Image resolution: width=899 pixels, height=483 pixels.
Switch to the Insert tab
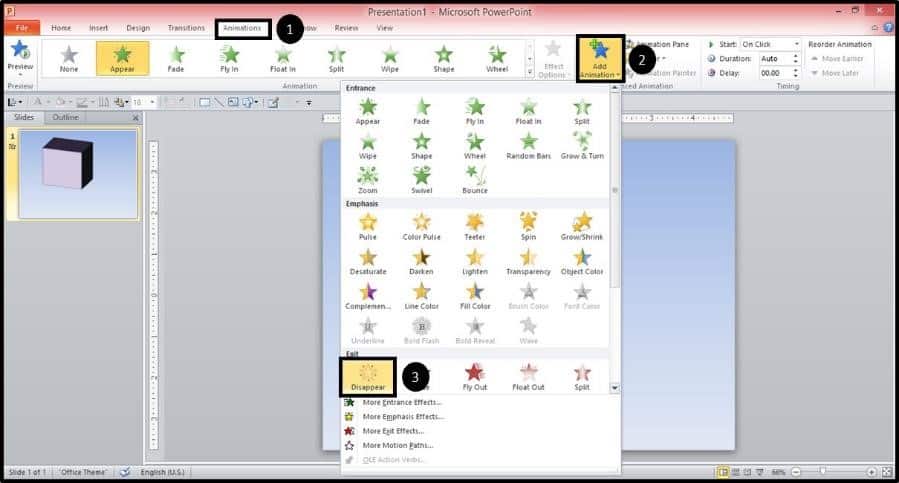[x=99, y=28]
